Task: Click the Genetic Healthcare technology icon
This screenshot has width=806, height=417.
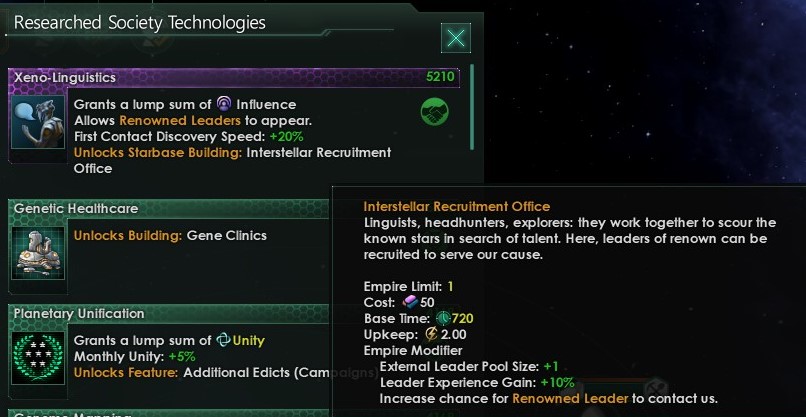Action: [39, 251]
